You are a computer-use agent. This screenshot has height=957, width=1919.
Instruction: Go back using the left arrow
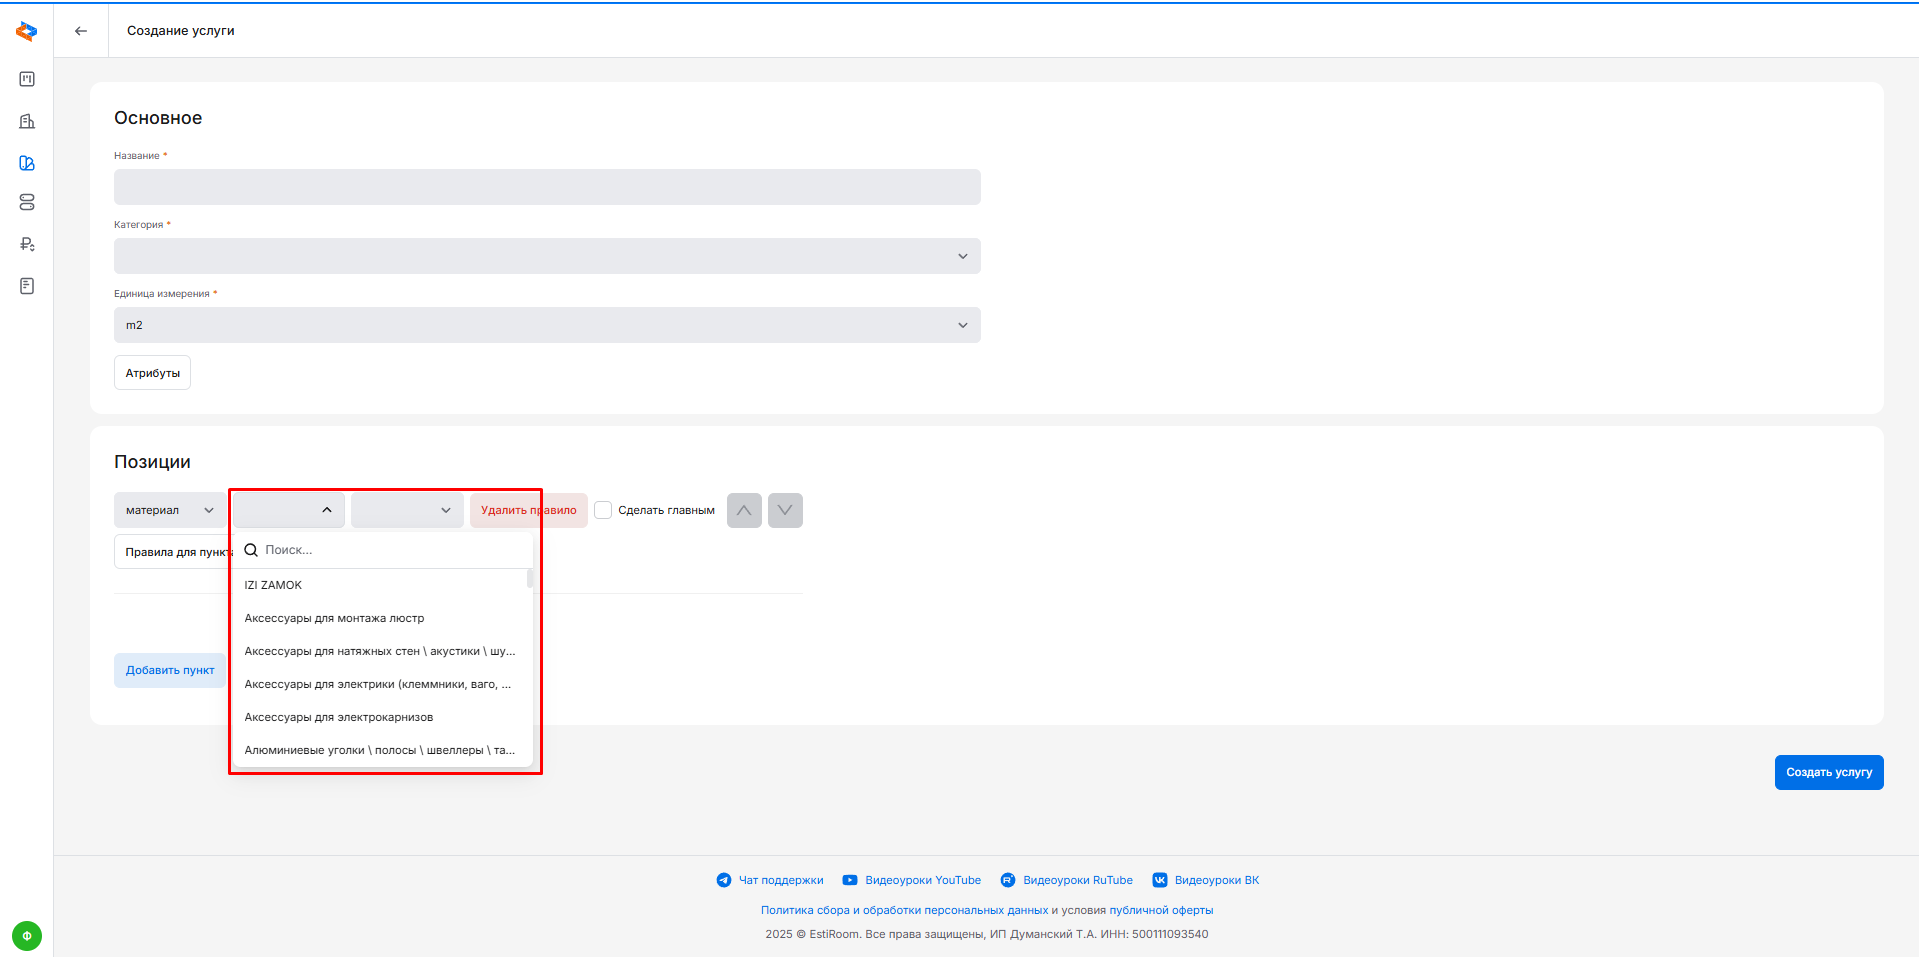(x=81, y=31)
